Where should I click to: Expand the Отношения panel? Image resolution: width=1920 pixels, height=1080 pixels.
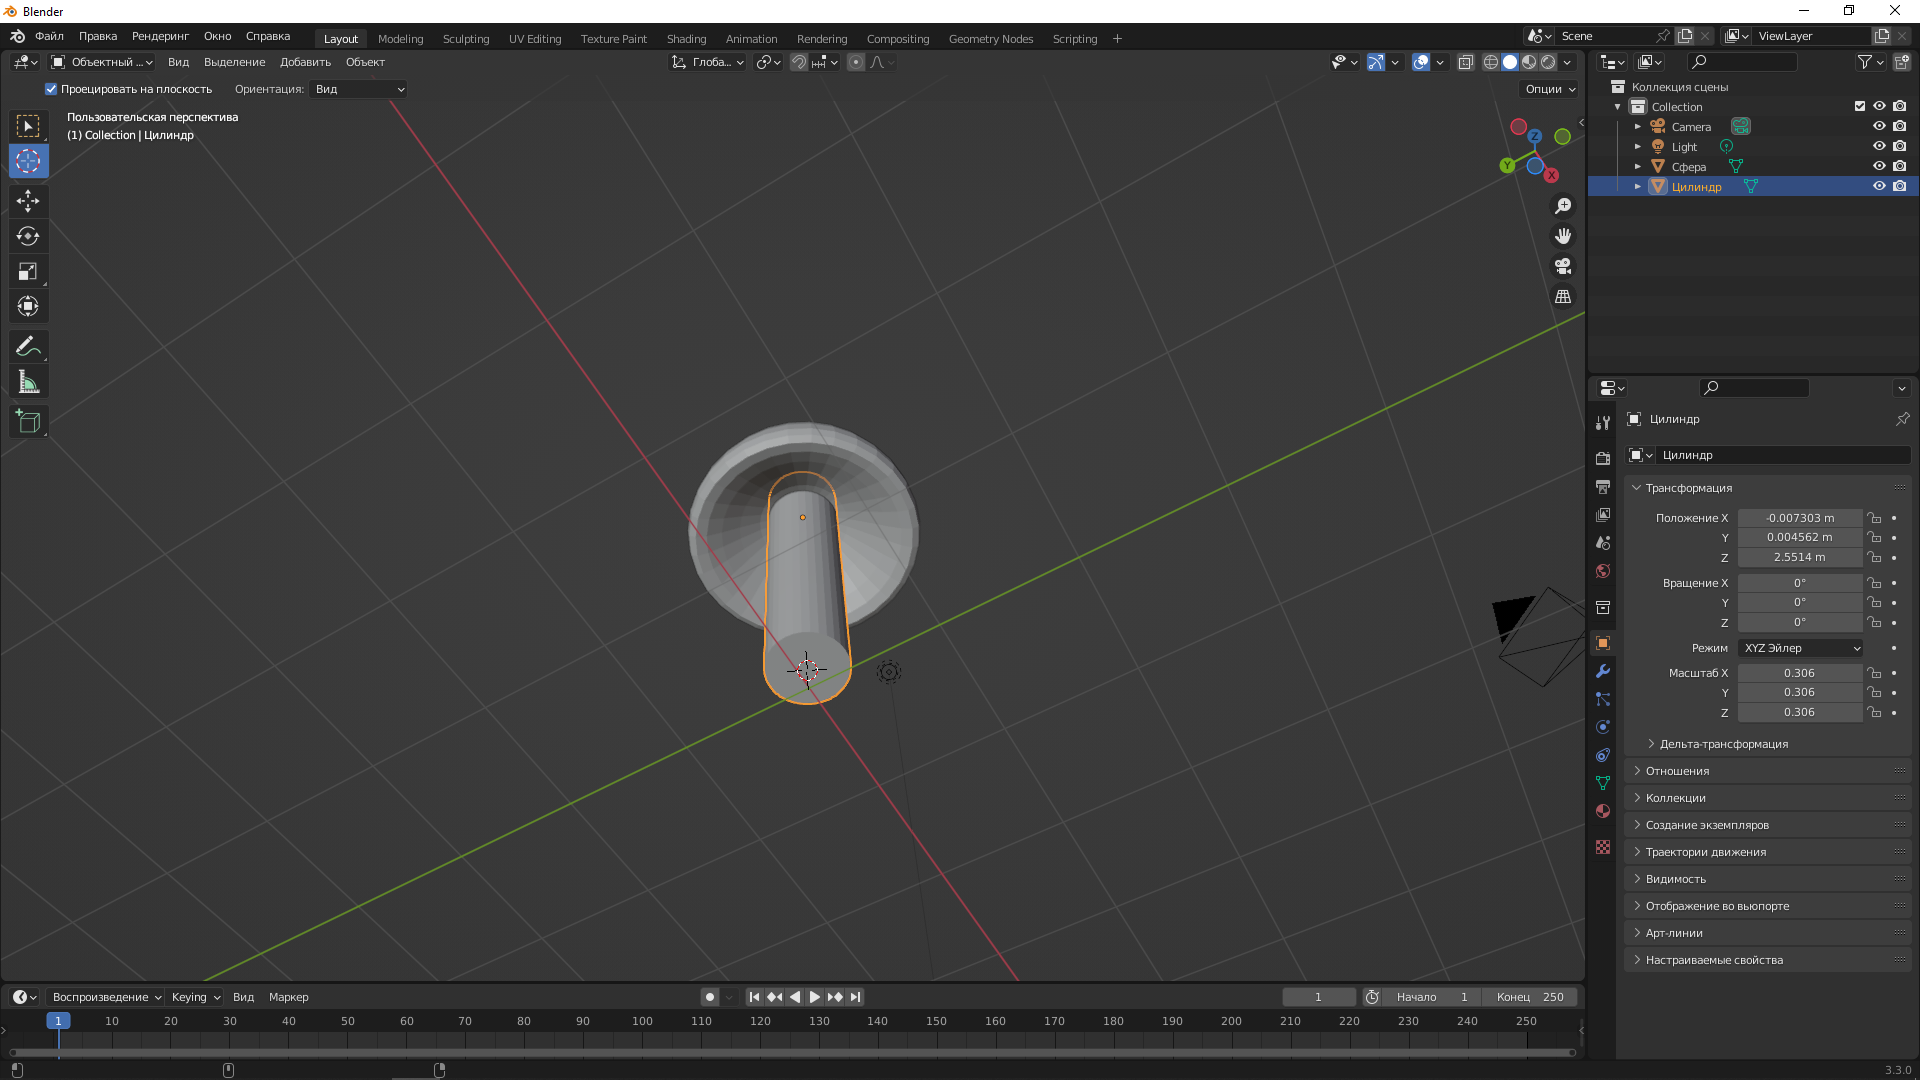(1768, 771)
